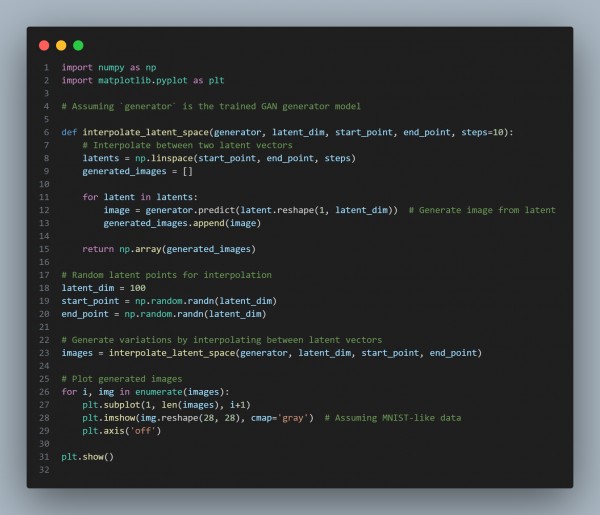
Task: Click 'Random latent points for interpolation' comment
Action: point(167,275)
